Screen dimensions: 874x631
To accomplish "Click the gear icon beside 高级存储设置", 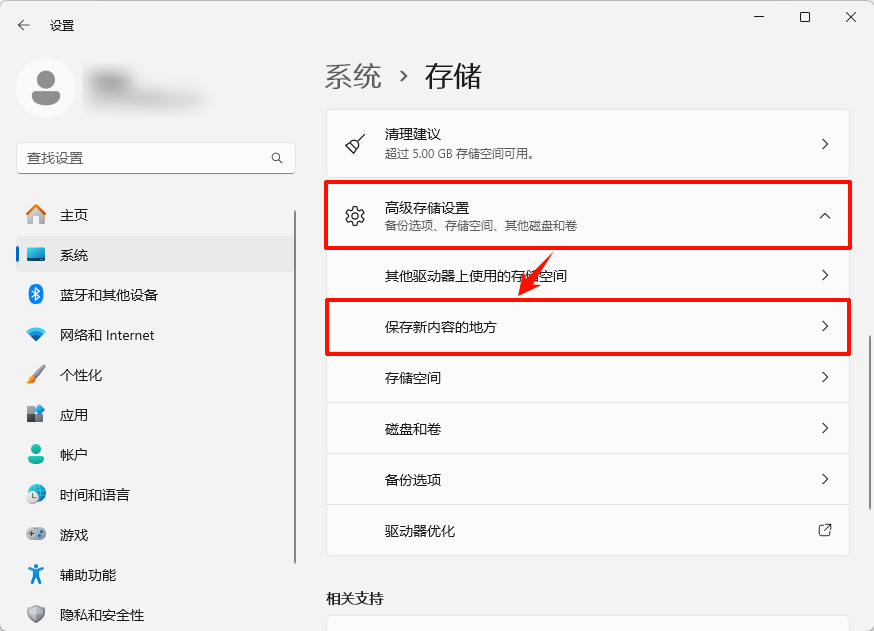I will point(355,215).
